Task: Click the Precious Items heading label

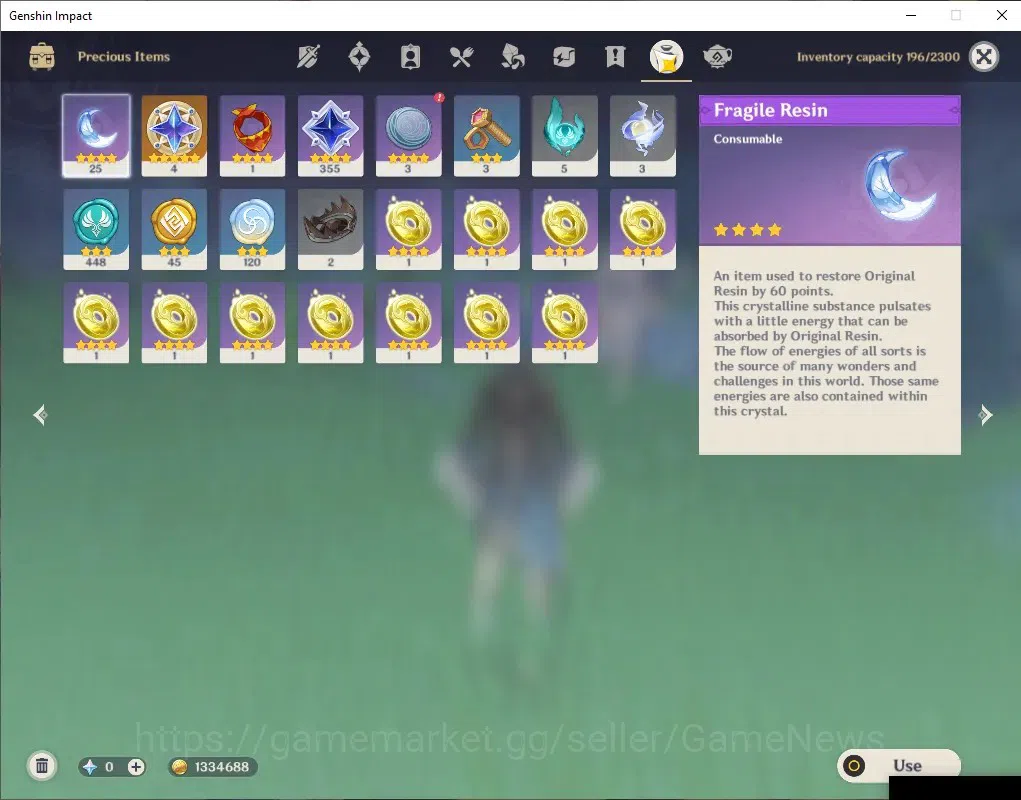Action: point(124,57)
